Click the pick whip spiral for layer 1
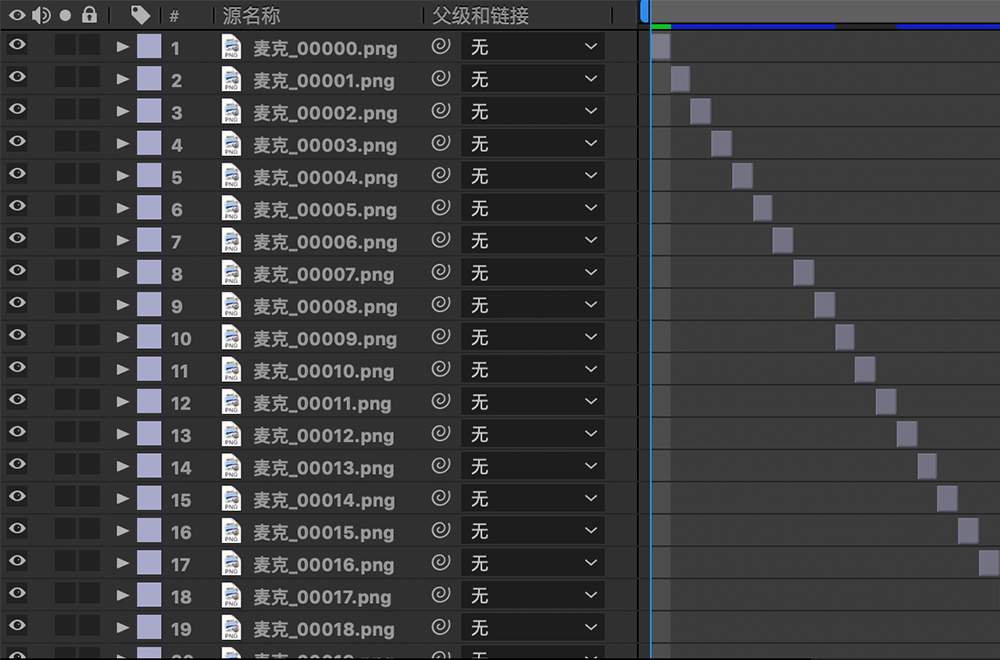Image resolution: width=1000 pixels, height=660 pixels. [x=441, y=47]
